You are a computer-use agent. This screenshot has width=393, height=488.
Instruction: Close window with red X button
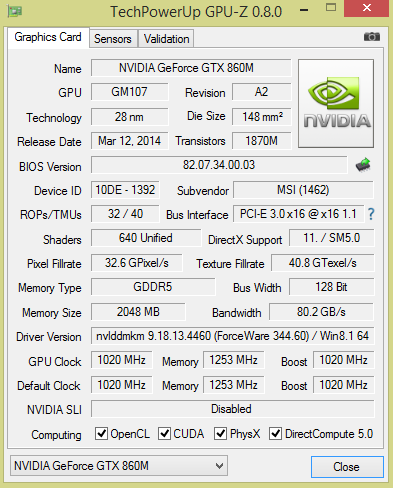point(367,8)
